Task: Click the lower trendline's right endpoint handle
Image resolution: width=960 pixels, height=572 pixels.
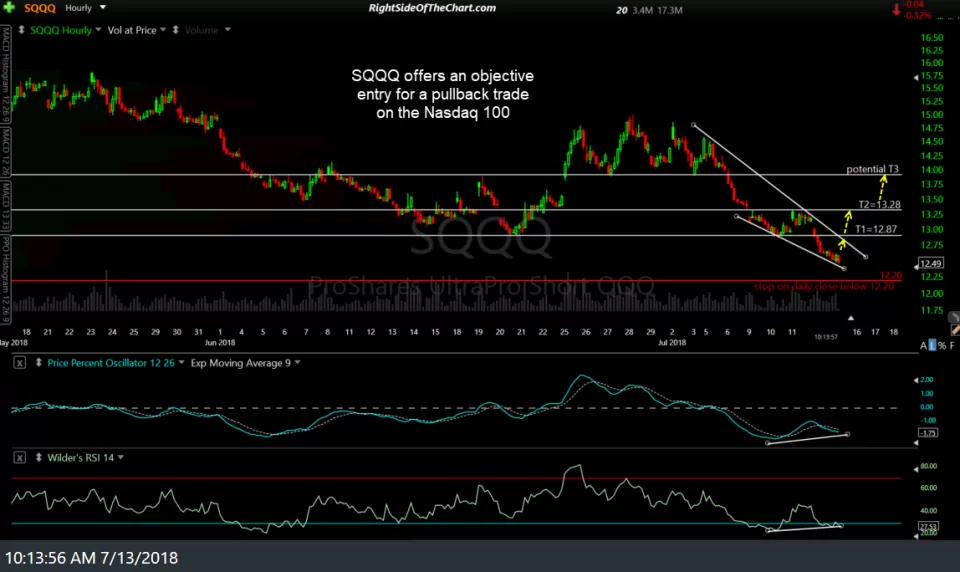Action: (844, 268)
